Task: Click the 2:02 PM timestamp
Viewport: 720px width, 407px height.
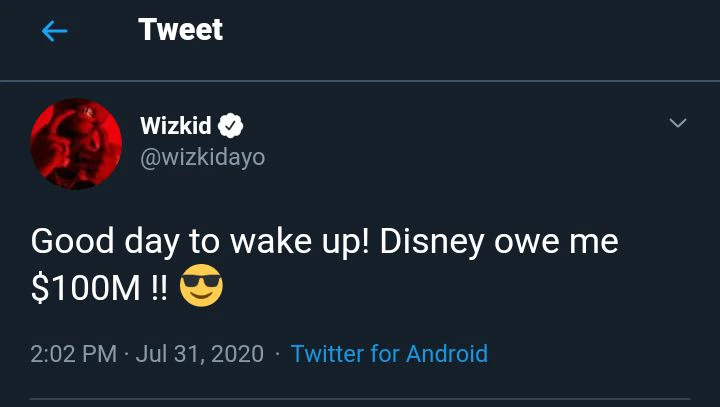Action: coord(75,354)
